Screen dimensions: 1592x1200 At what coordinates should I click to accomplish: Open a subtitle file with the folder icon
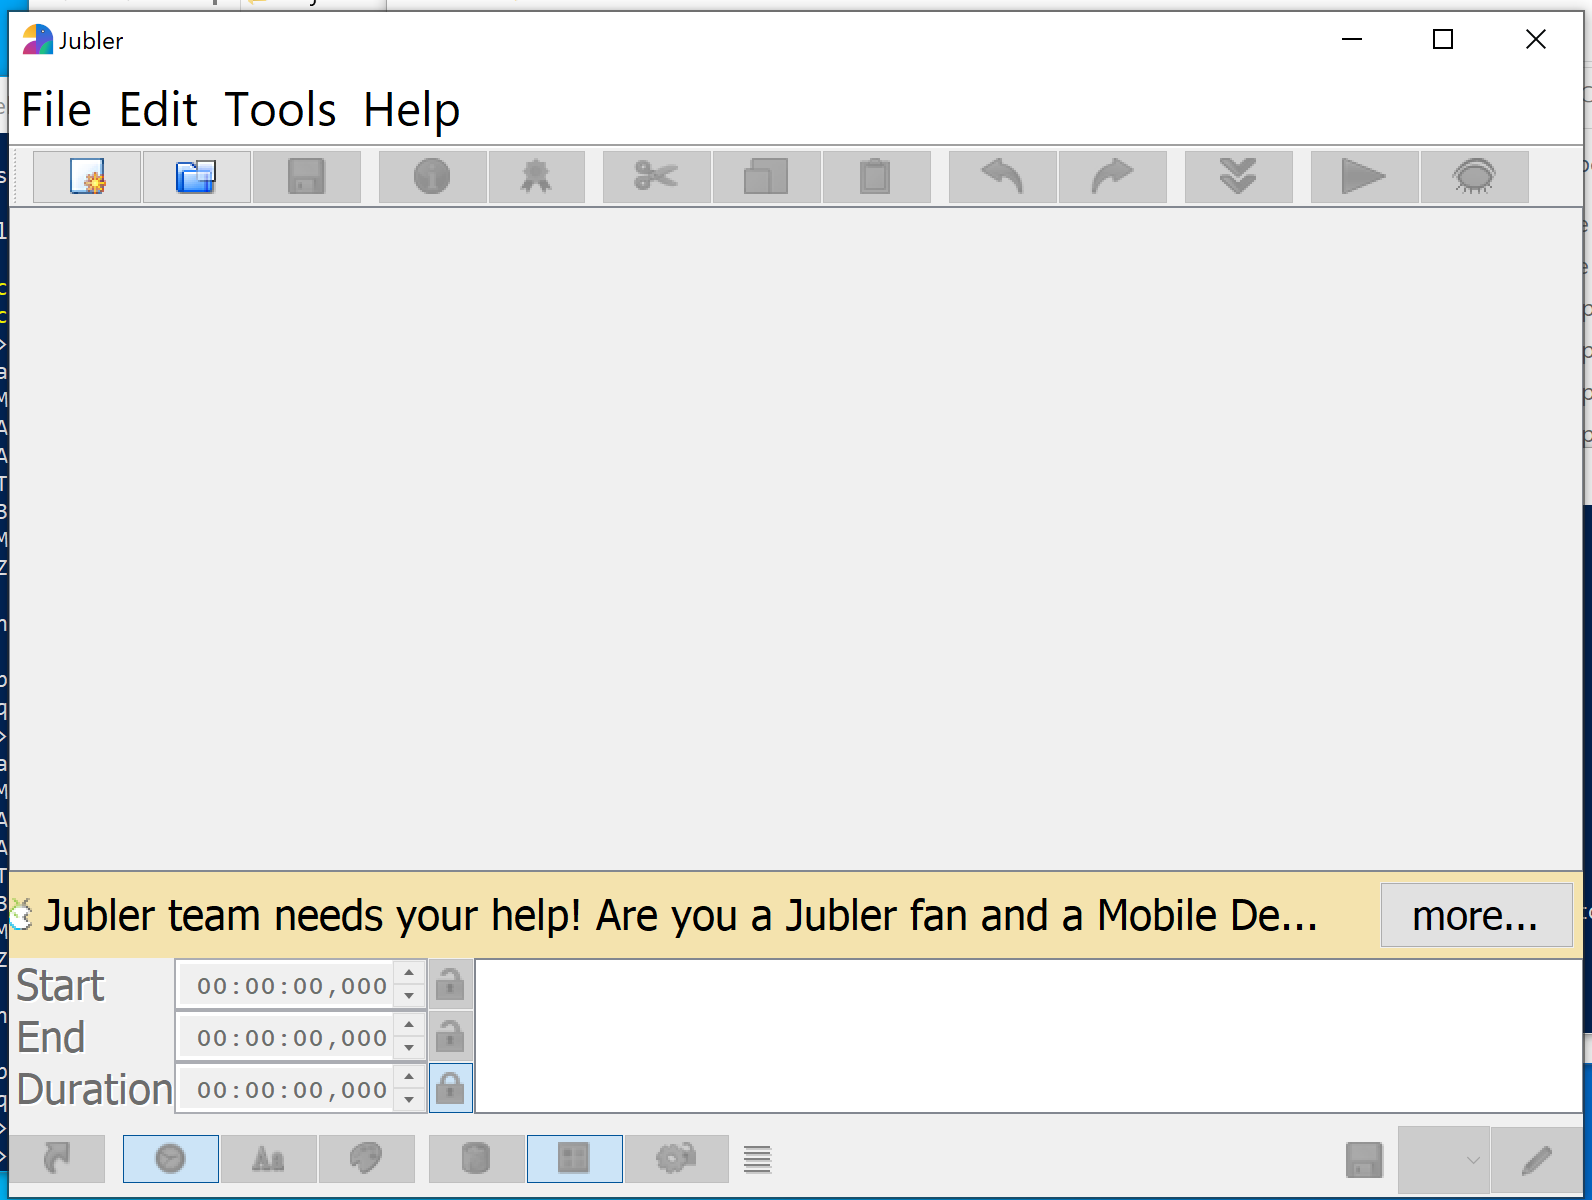[x=196, y=177]
